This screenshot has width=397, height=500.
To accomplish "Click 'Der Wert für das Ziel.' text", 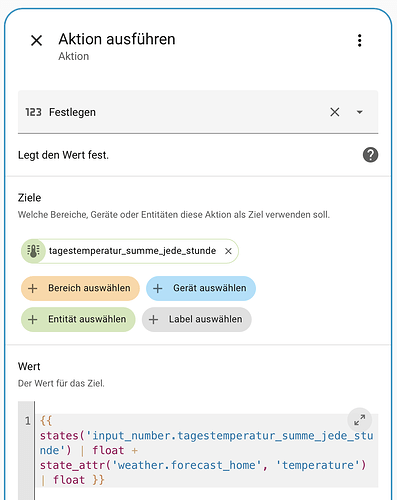I will click(61, 383).
